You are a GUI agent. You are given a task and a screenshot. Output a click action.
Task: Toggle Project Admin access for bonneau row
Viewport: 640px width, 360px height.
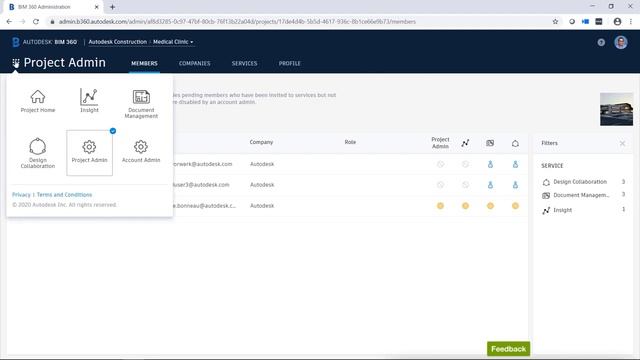tap(440, 206)
